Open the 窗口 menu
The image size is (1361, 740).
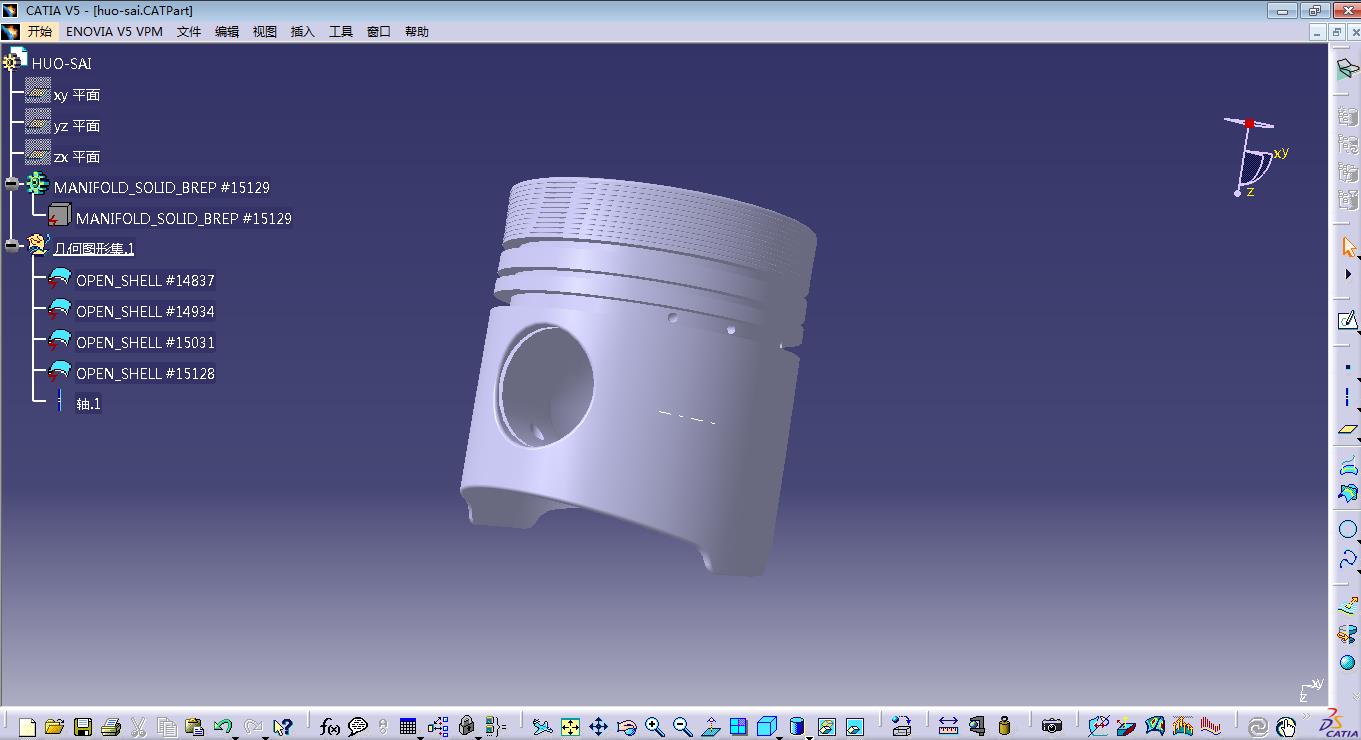[379, 31]
